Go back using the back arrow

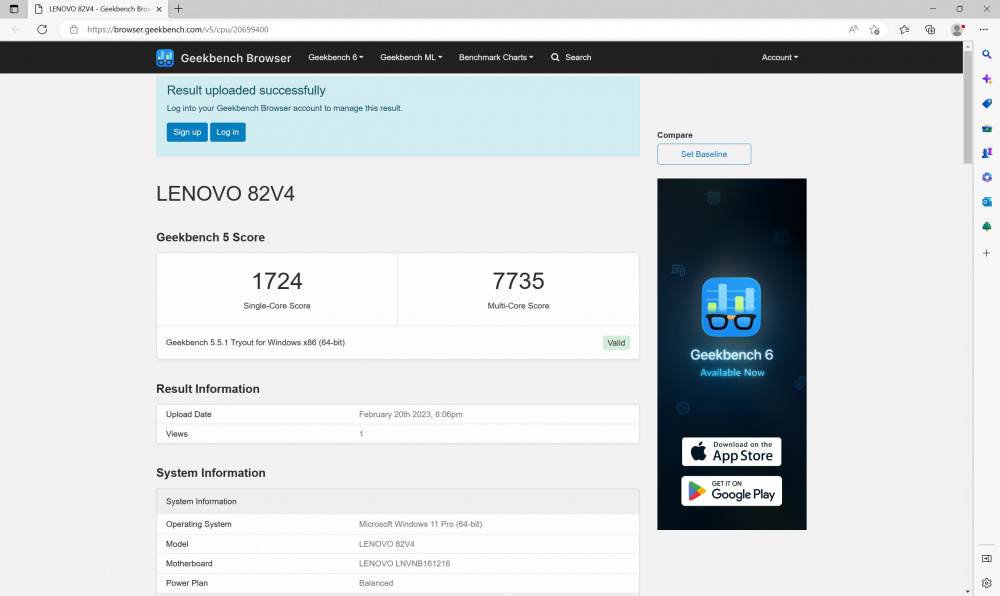coord(17,29)
